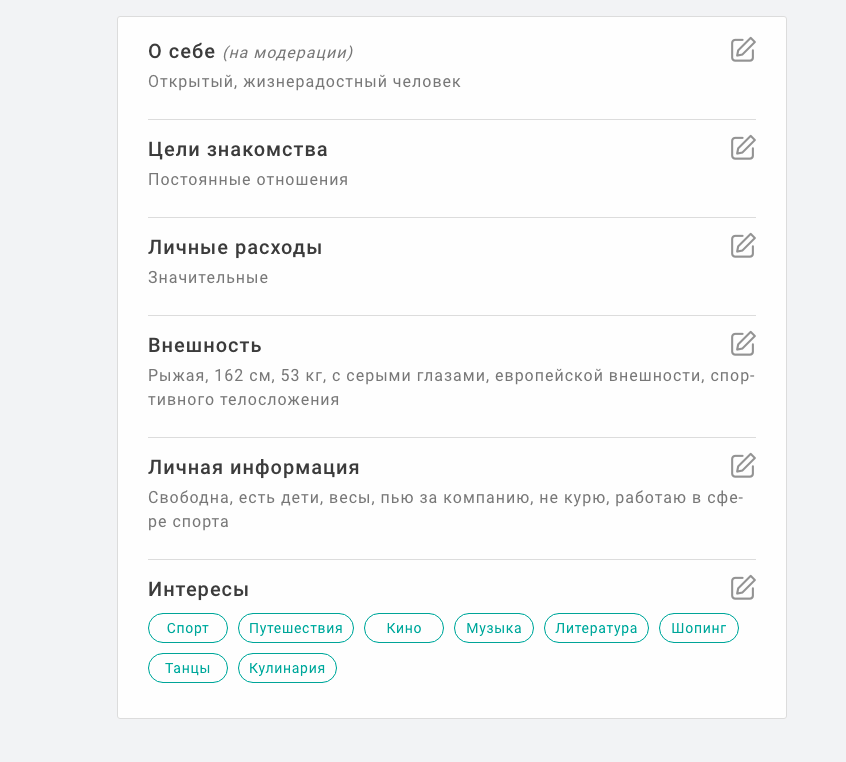The height and width of the screenshot is (762, 846).
Task: Click the Значительные expenses value
Action: click(x=208, y=277)
